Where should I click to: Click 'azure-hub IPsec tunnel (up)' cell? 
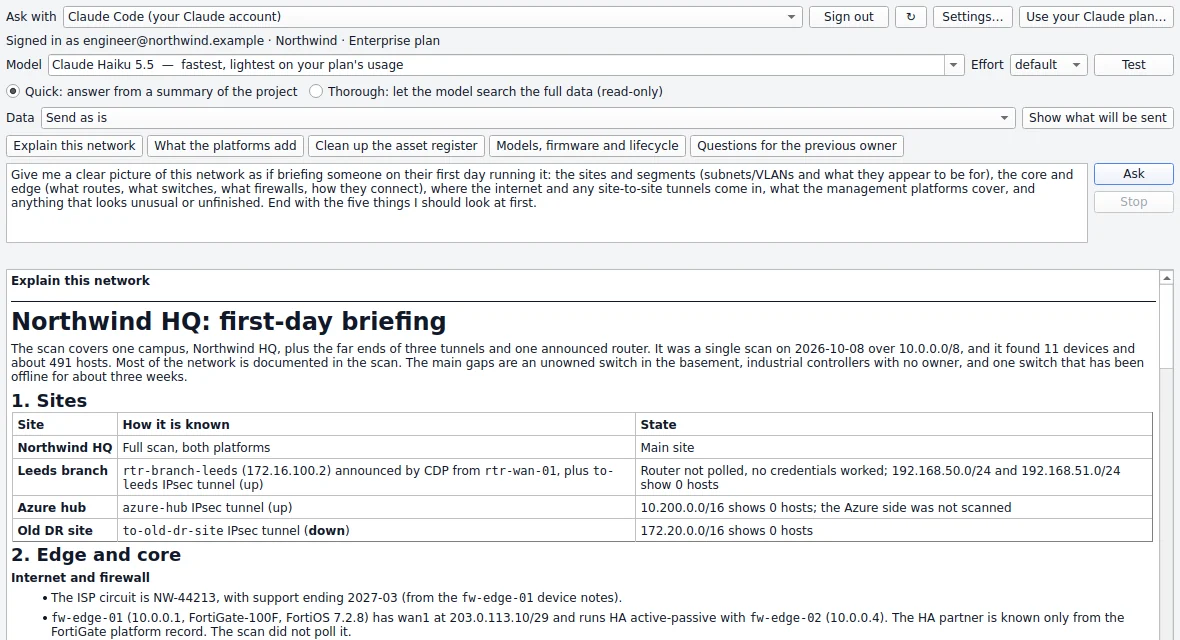click(x=376, y=507)
